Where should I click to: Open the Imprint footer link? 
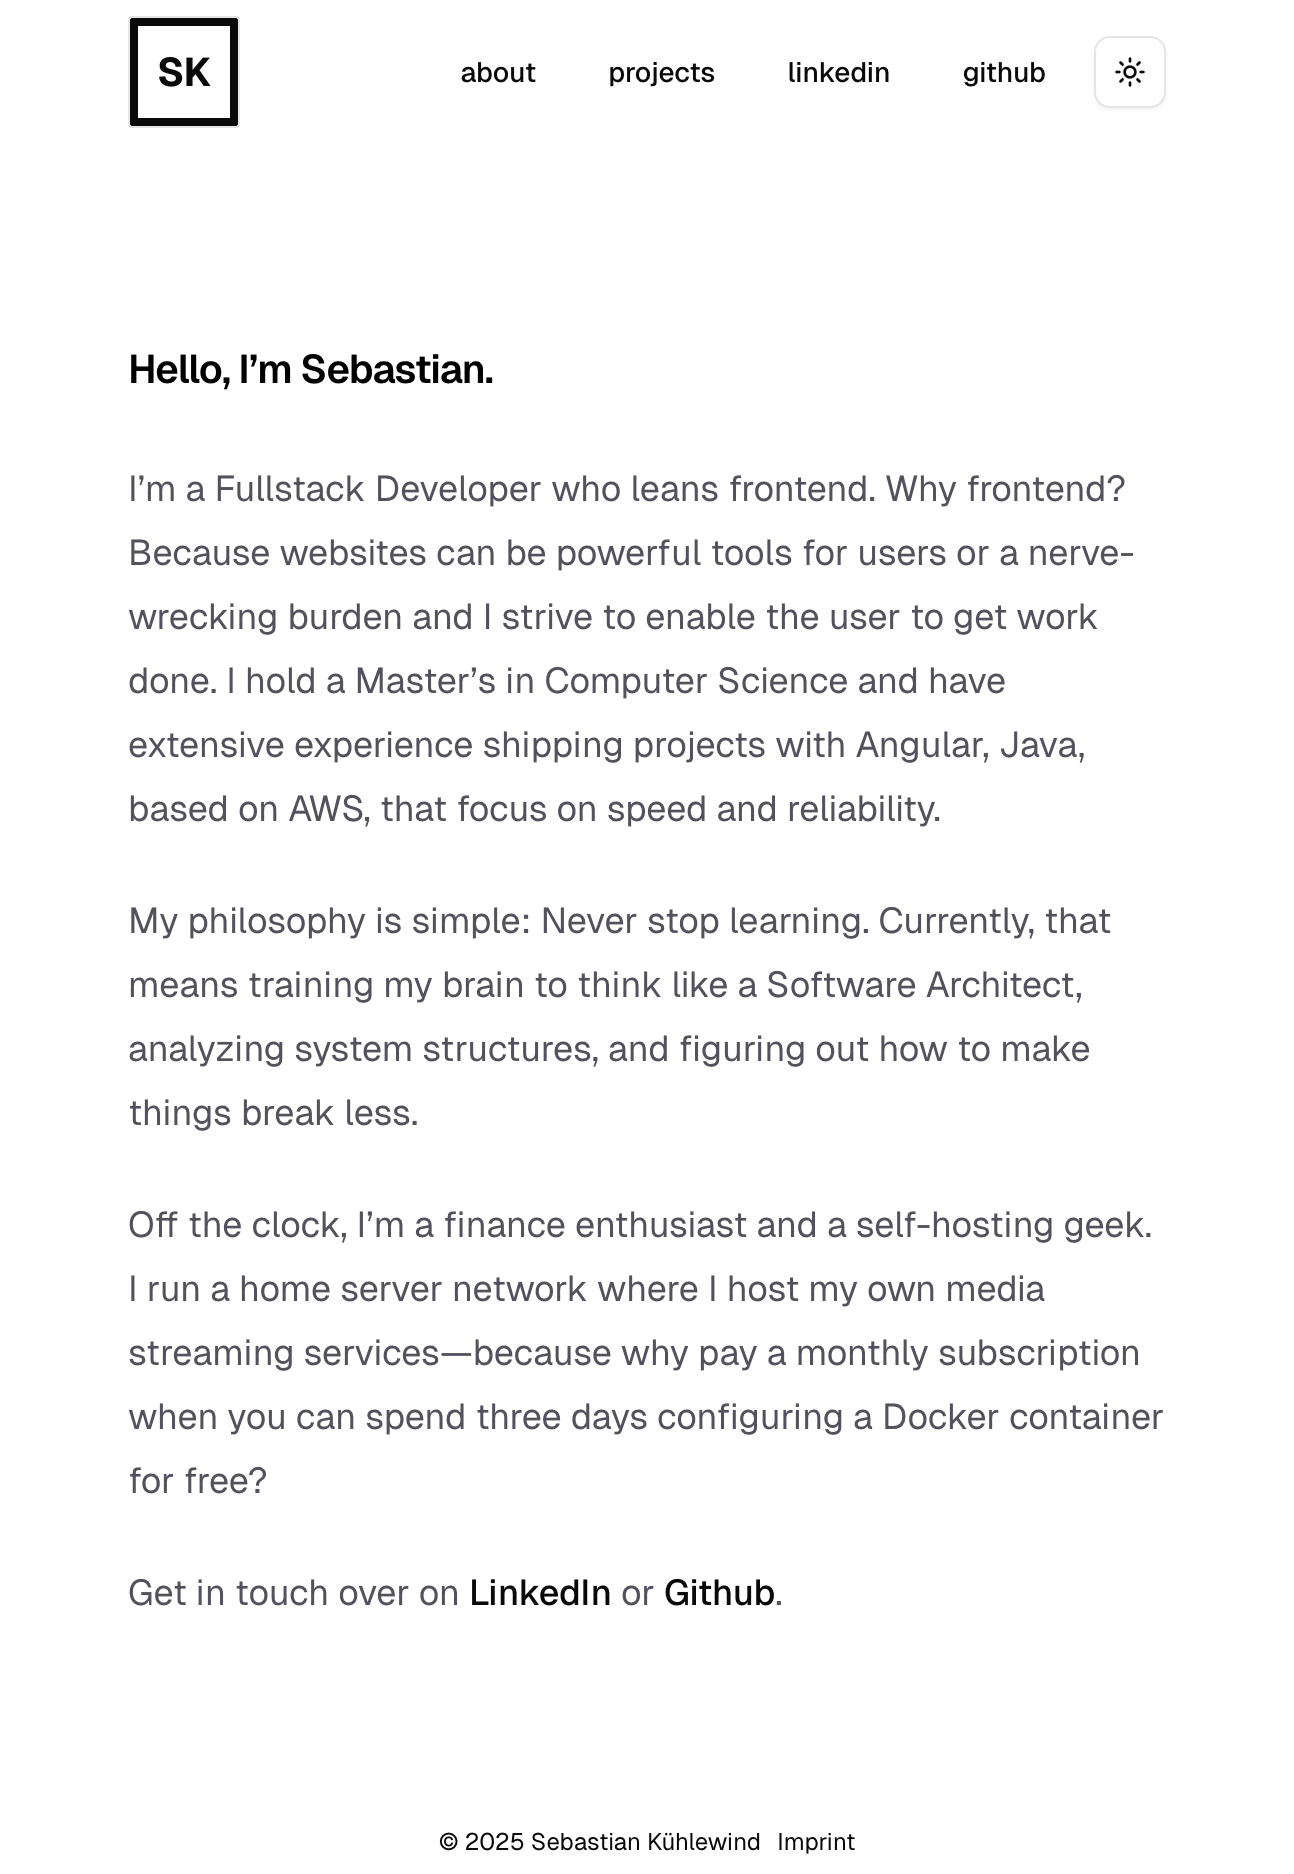point(816,1842)
